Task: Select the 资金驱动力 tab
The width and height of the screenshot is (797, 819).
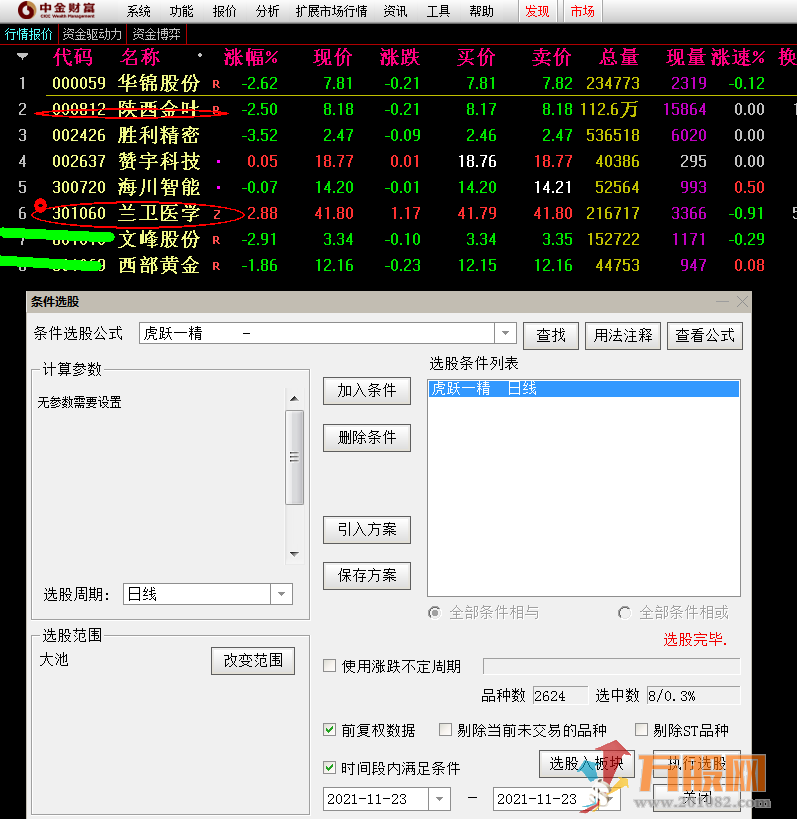Action: click(92, 34)
